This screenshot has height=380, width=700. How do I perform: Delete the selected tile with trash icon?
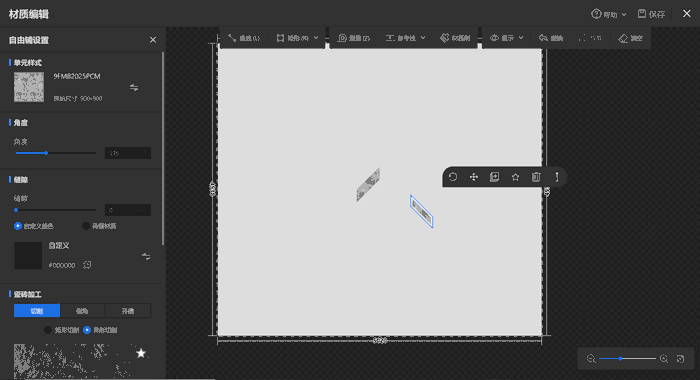(x=536, y=177)
